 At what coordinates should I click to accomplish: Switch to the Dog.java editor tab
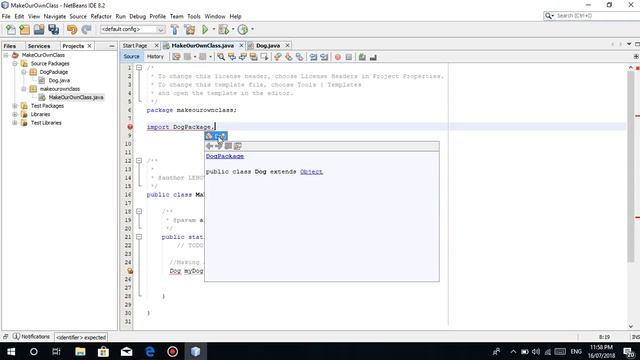(268, 46)
